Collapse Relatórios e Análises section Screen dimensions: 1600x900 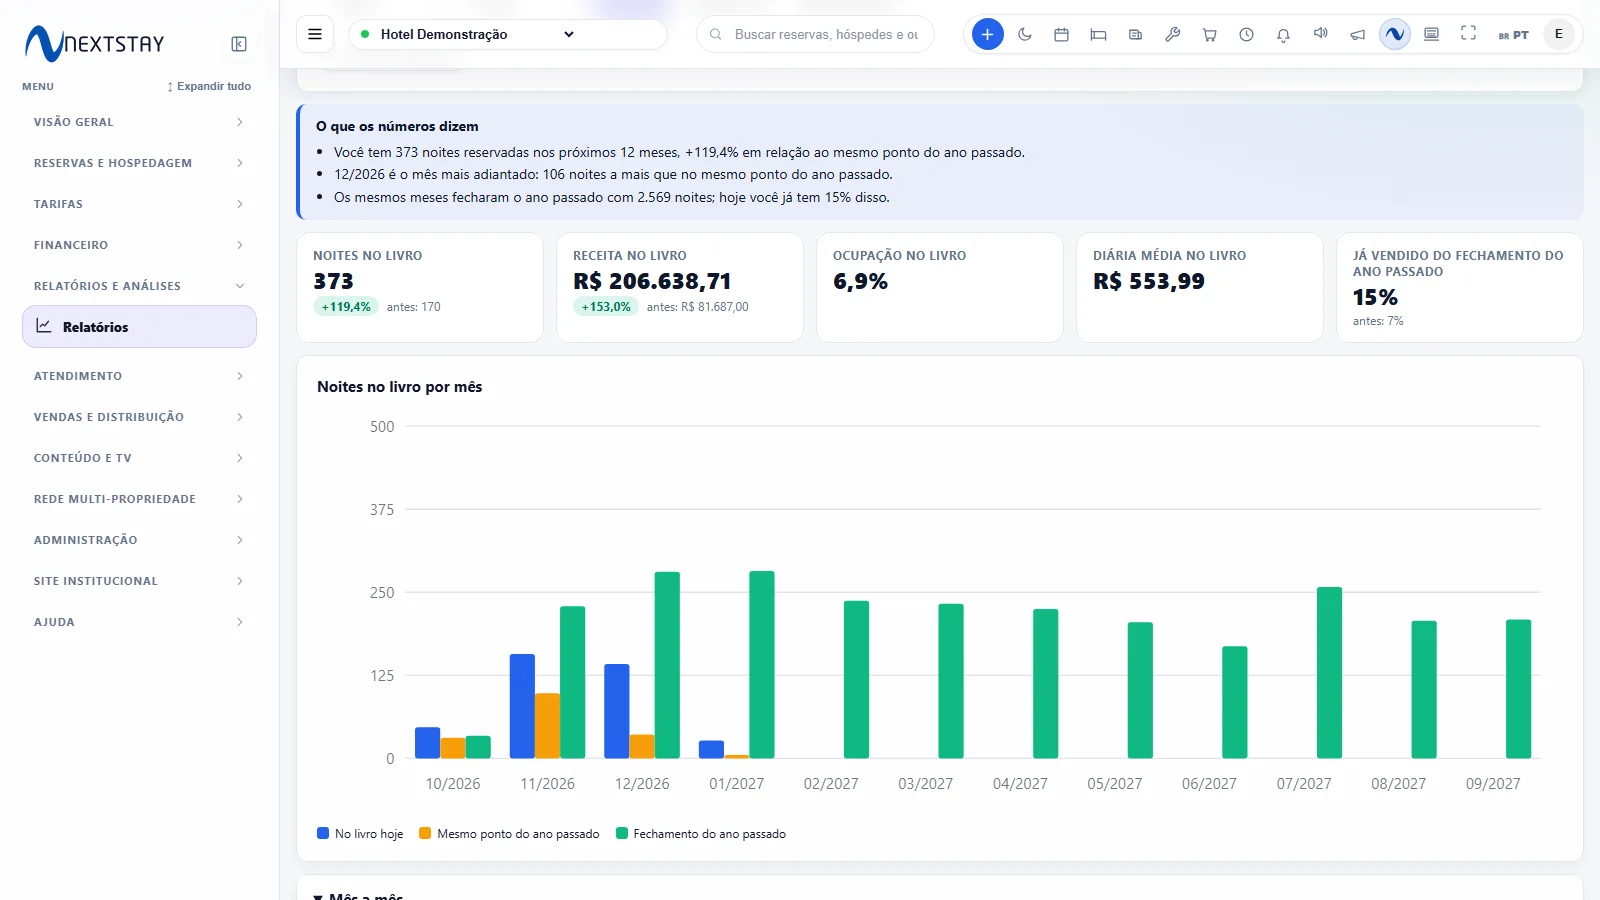pyautogui.click(x=139, y=286)
